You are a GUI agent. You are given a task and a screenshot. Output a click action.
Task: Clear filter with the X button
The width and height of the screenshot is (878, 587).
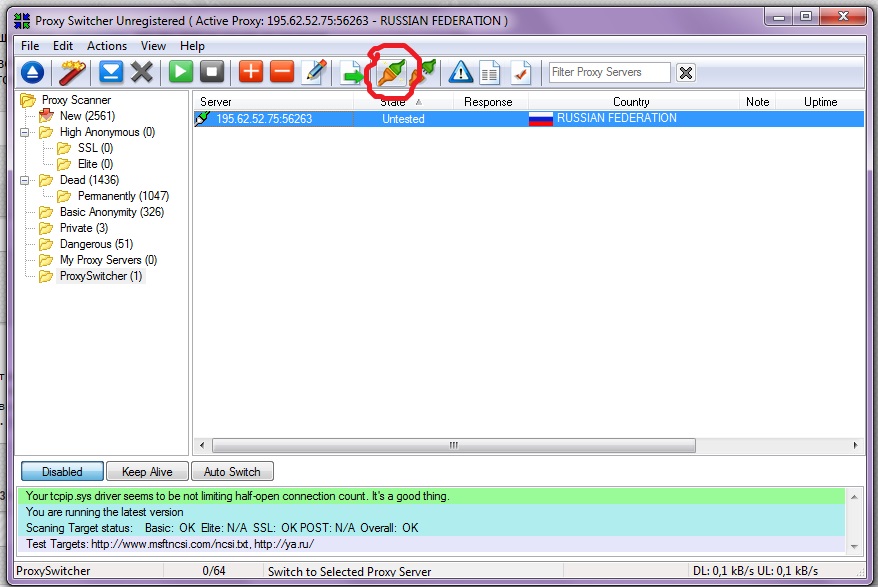[685, 72]
